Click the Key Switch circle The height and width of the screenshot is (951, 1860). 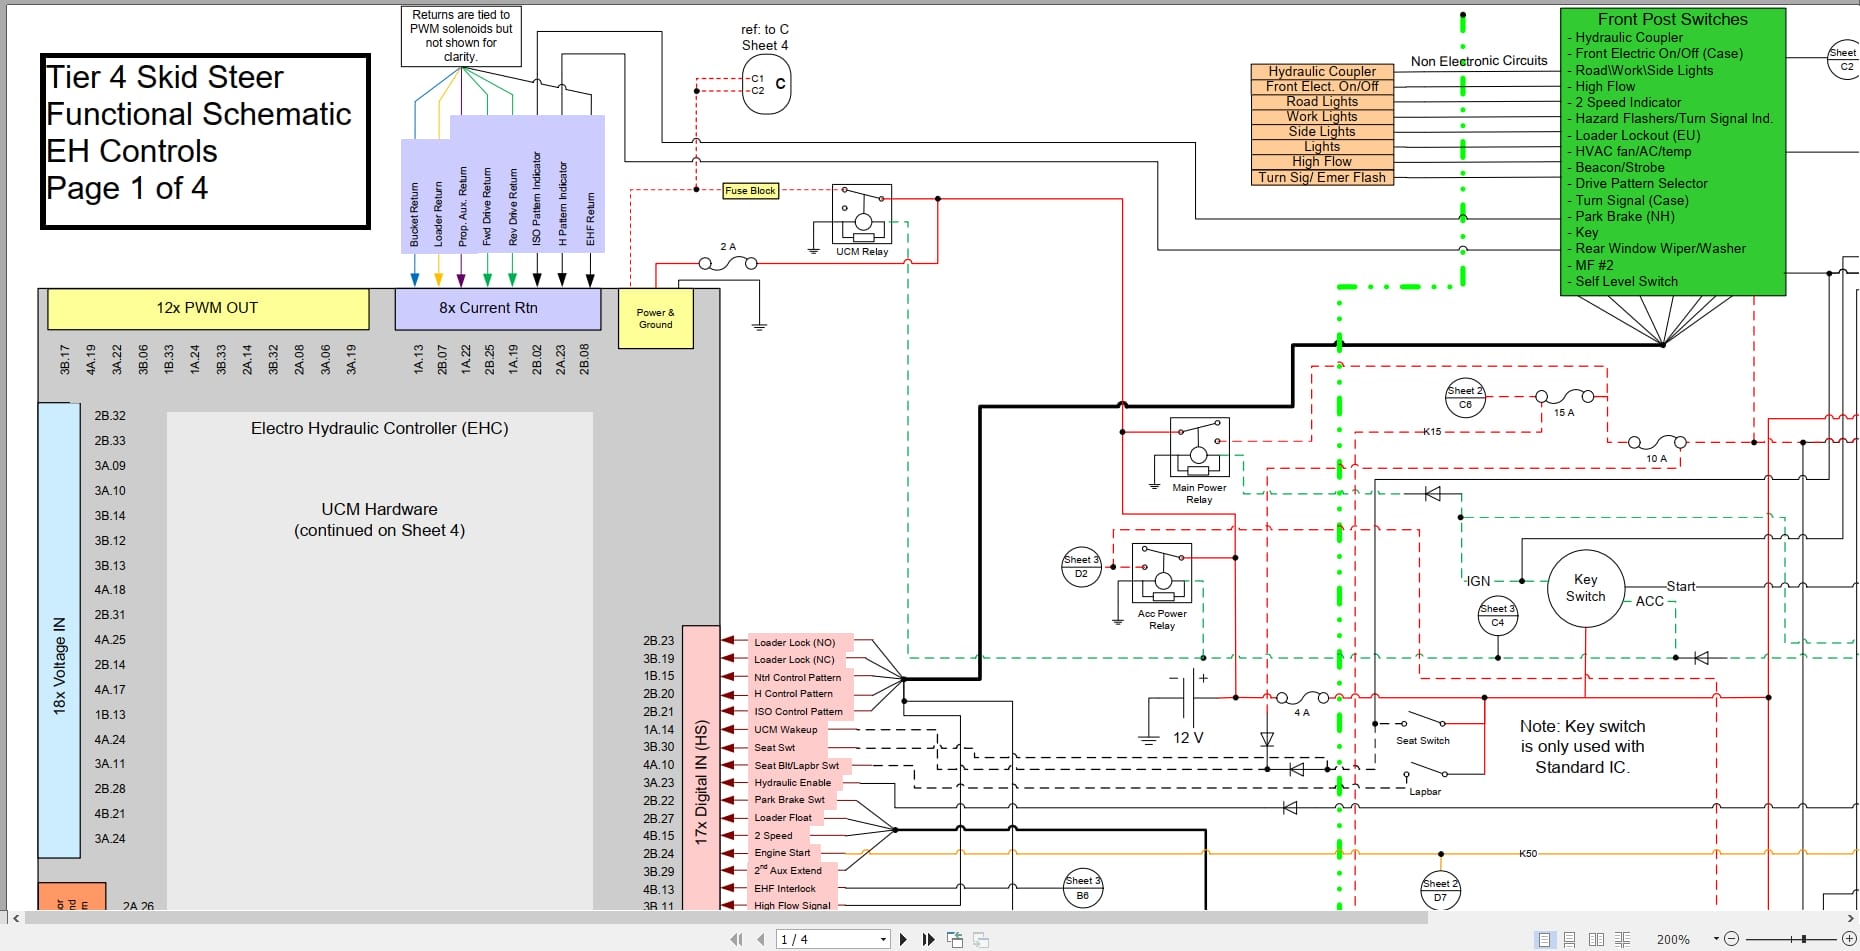click(1585, 588)
